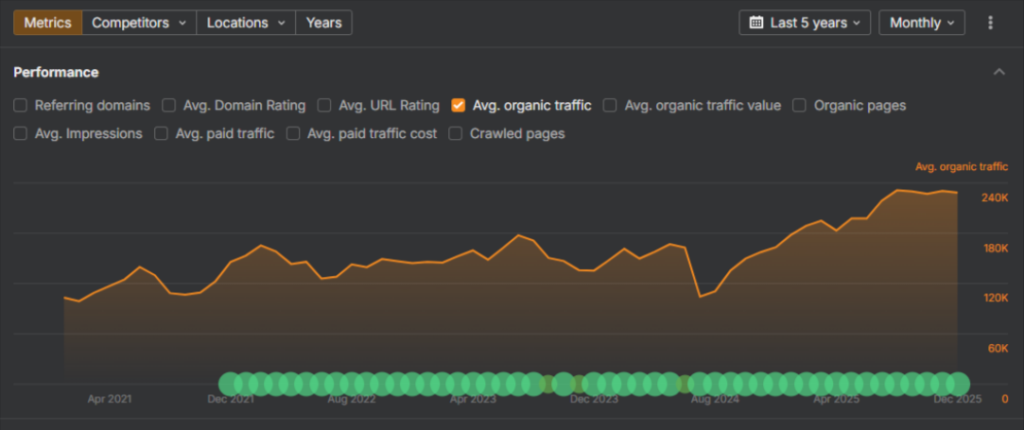Tick the Organic pages checkbox

pos(801,105)
